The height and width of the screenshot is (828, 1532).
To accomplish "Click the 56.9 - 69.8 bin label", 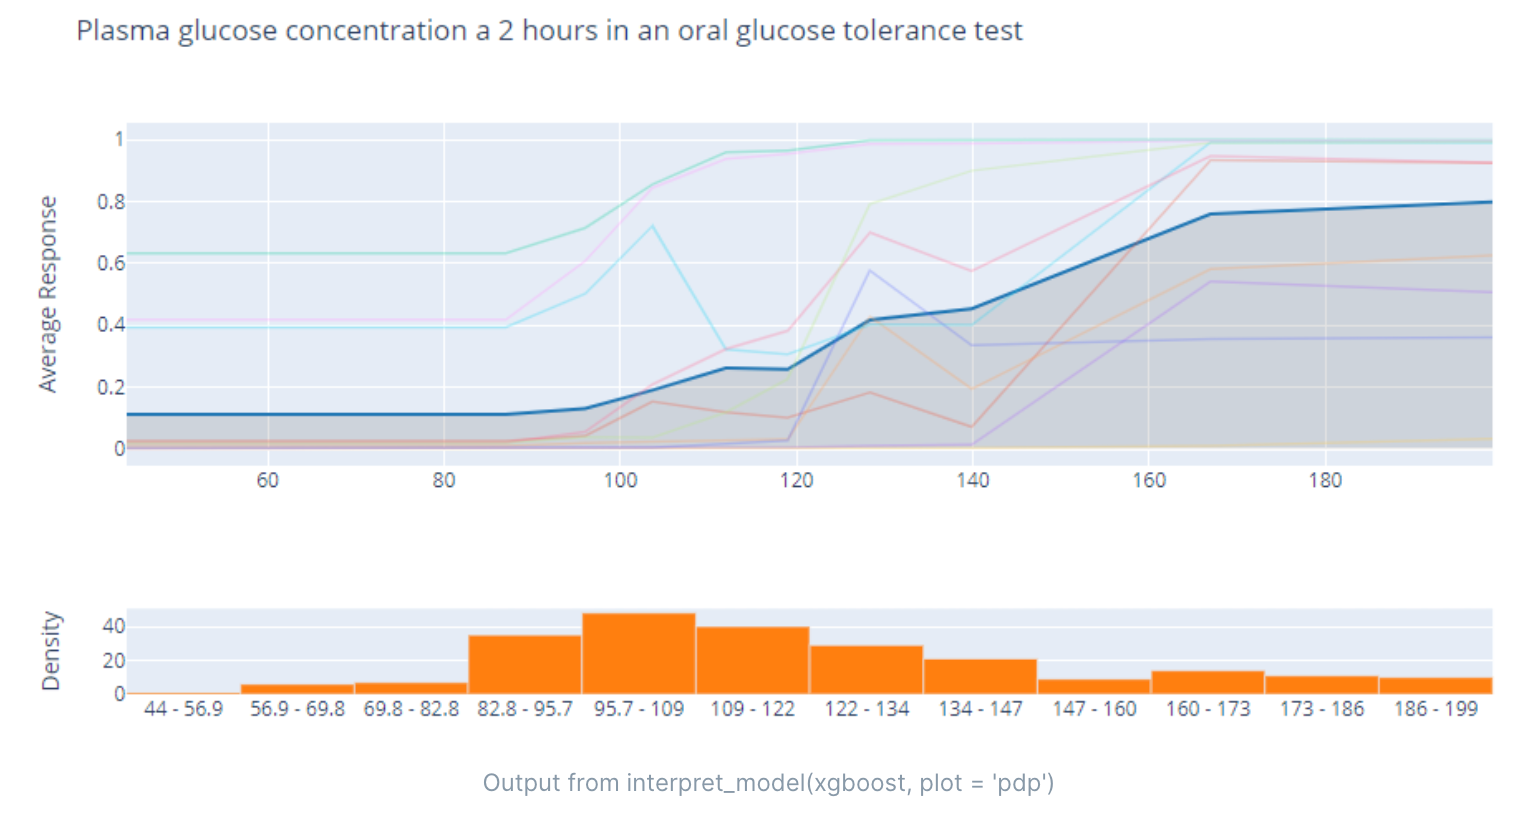I will [x=297, y=709].
